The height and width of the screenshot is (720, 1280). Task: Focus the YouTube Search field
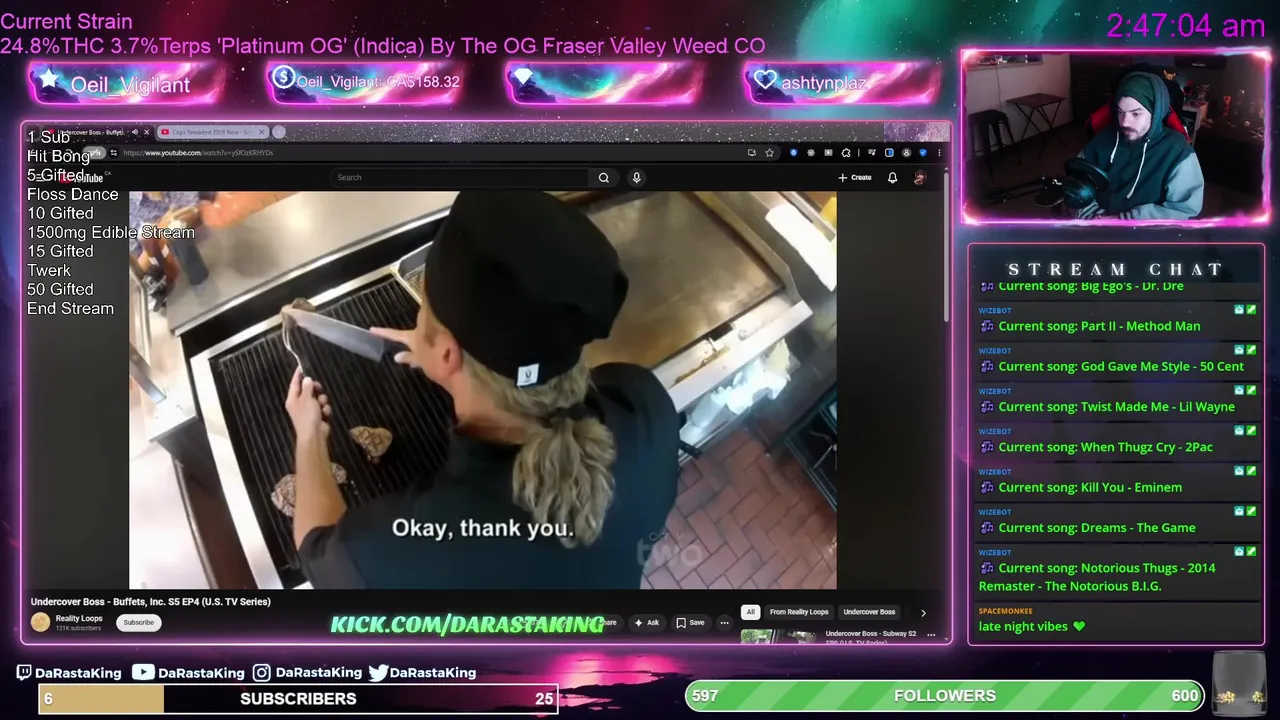coord(460,177)
